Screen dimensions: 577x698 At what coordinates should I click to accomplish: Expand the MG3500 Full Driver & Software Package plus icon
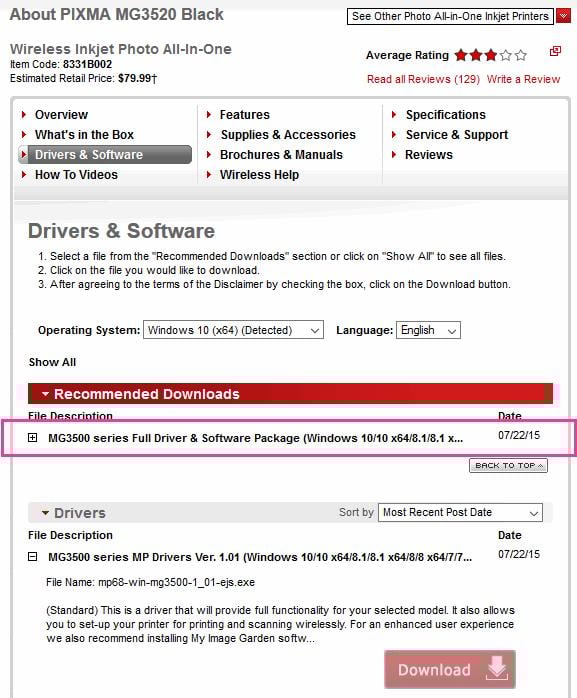(x=33, y=438)
